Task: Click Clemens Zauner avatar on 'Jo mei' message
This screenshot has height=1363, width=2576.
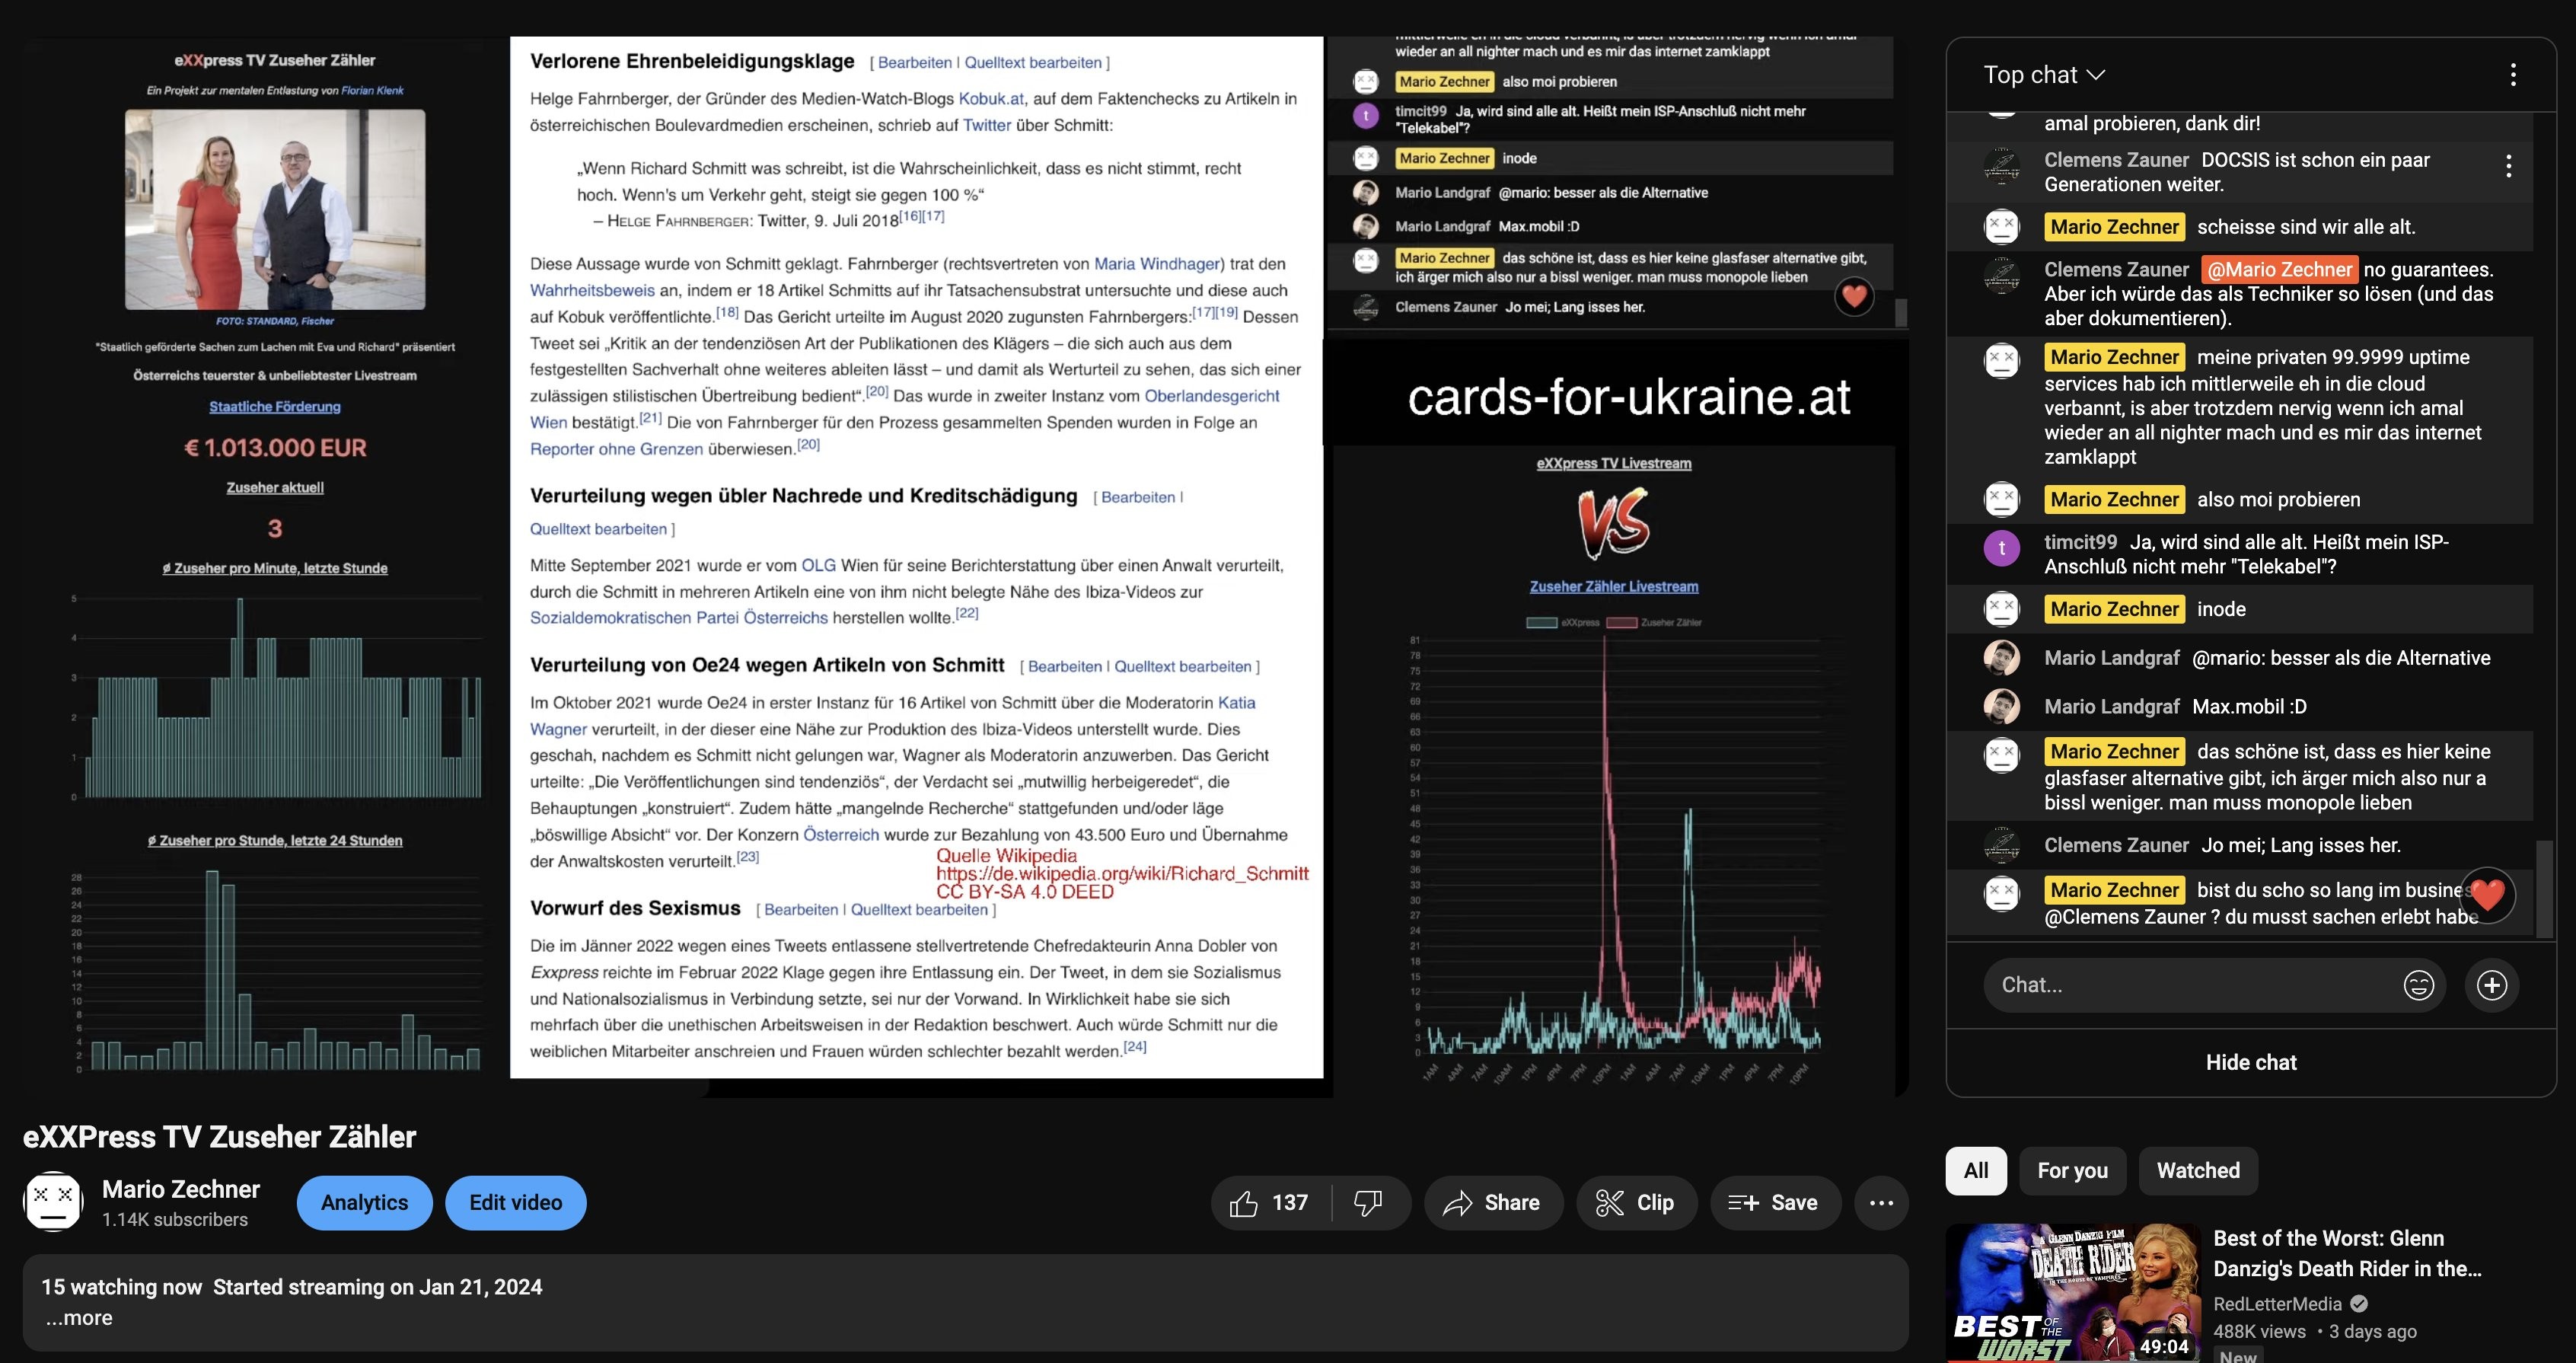Action: click(2002, 846)
